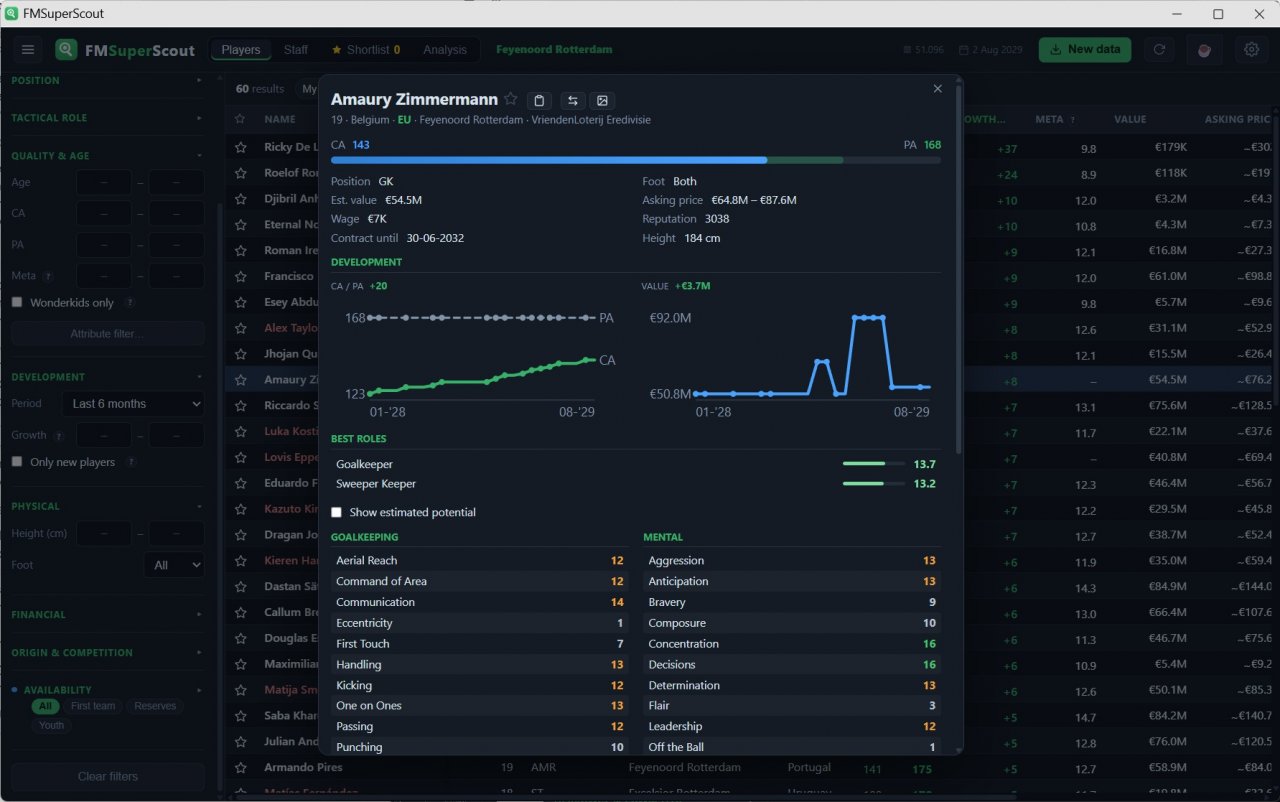Screen dimensions: 1280x802
Task: Expand the FINANCIAL filter section
Action: pos(106,615)
